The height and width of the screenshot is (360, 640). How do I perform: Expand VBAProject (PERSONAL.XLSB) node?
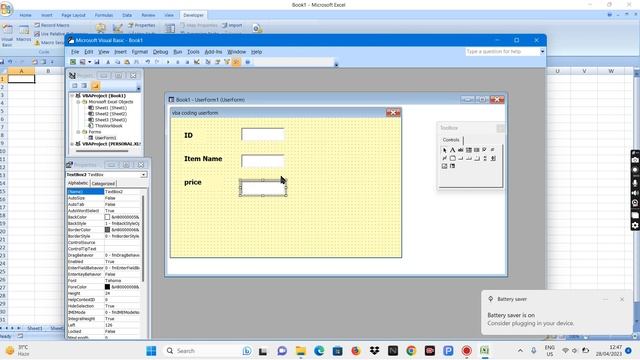[x=72, y=144]
